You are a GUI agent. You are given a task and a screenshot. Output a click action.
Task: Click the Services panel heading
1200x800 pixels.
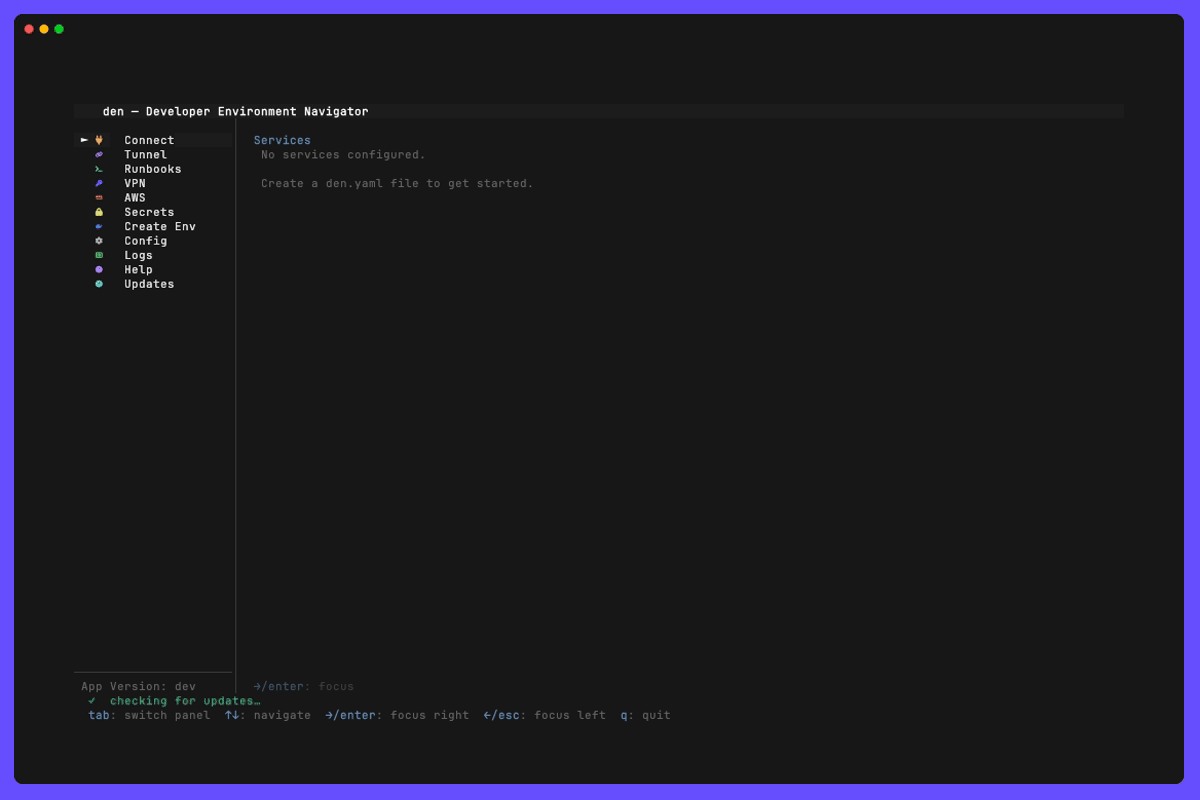(x=282, y=140)
